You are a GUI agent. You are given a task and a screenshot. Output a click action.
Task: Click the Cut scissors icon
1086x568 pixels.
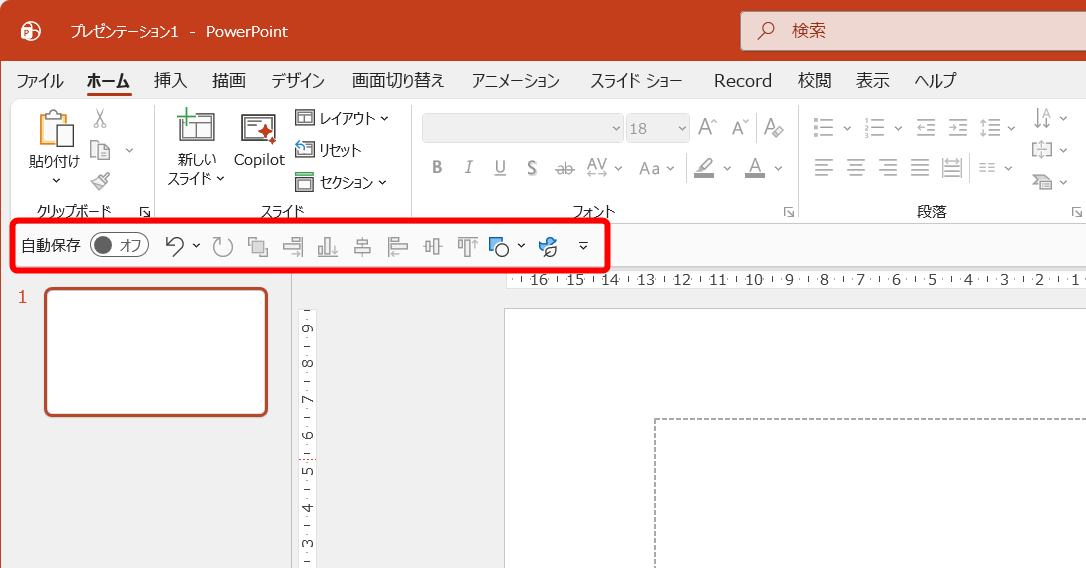pyautogui.click(x=100, y=118)
